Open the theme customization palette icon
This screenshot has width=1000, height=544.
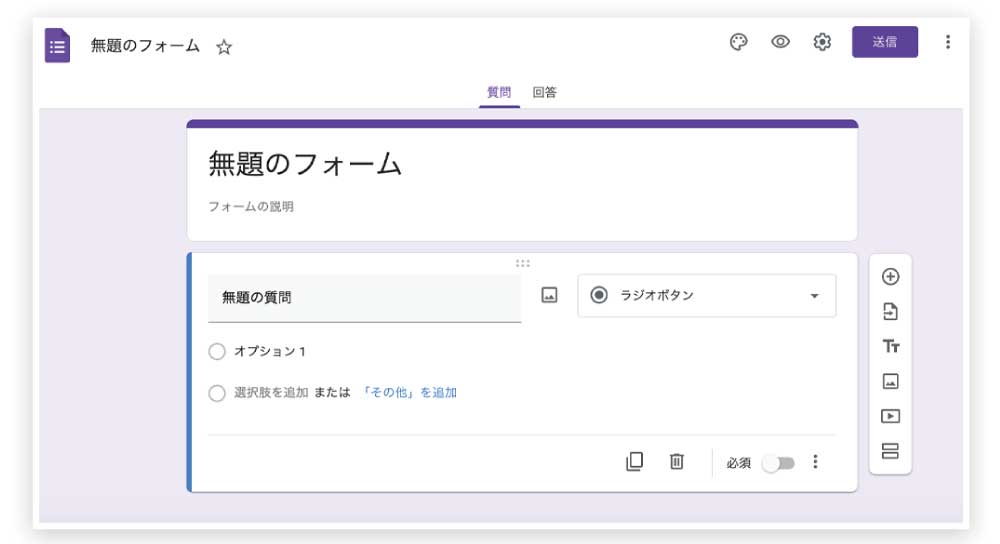tap(739, 42)
